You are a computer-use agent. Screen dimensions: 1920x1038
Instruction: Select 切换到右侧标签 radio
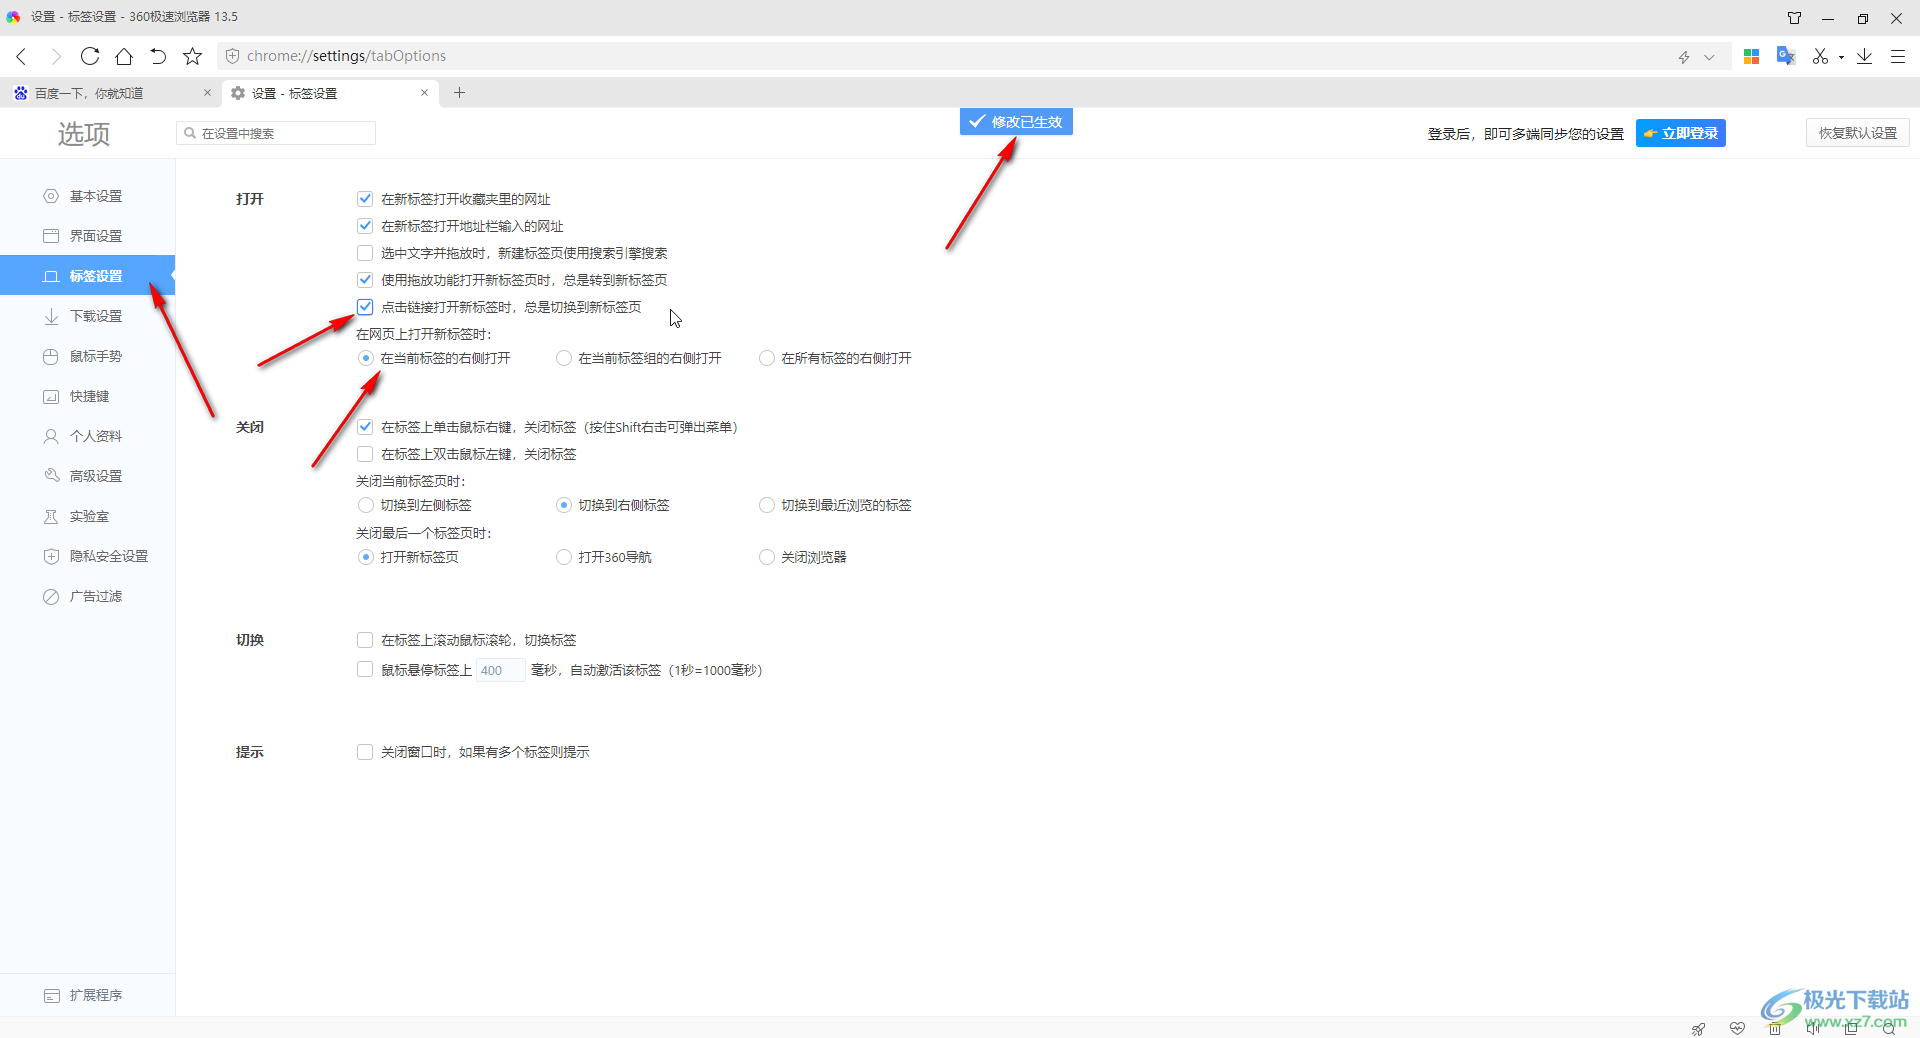click(564, 505)
